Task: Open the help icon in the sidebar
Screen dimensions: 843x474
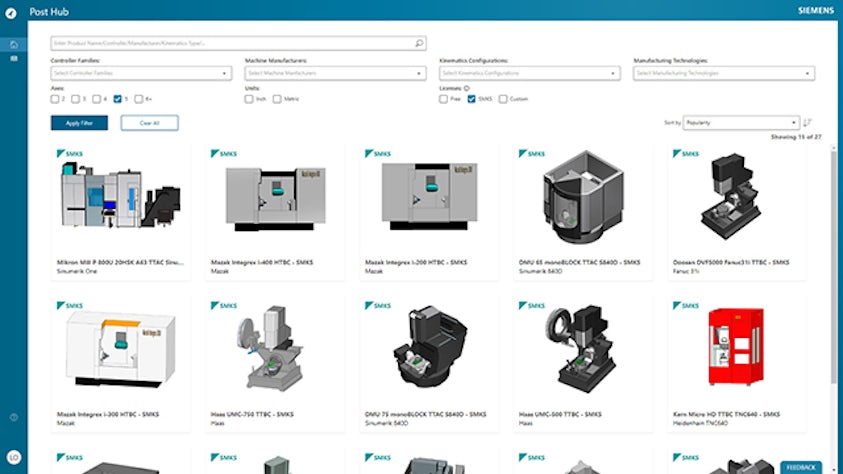Action: click(x=14, y=417)
